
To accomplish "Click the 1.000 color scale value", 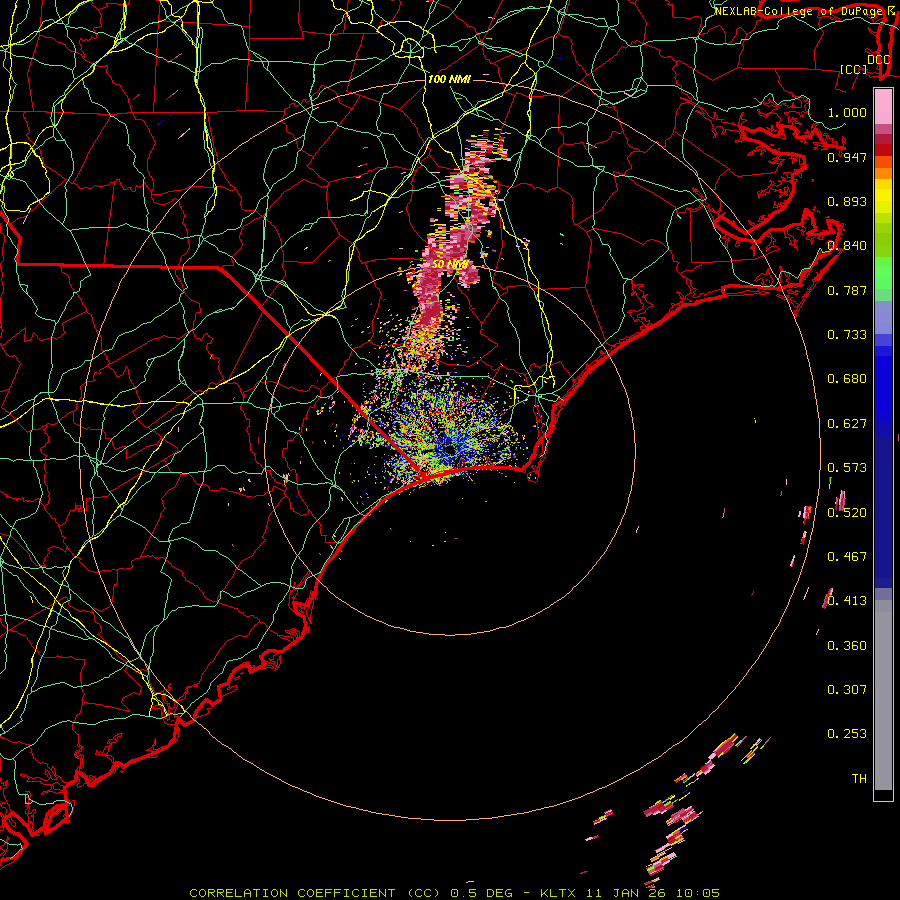I will click(847, 112).
